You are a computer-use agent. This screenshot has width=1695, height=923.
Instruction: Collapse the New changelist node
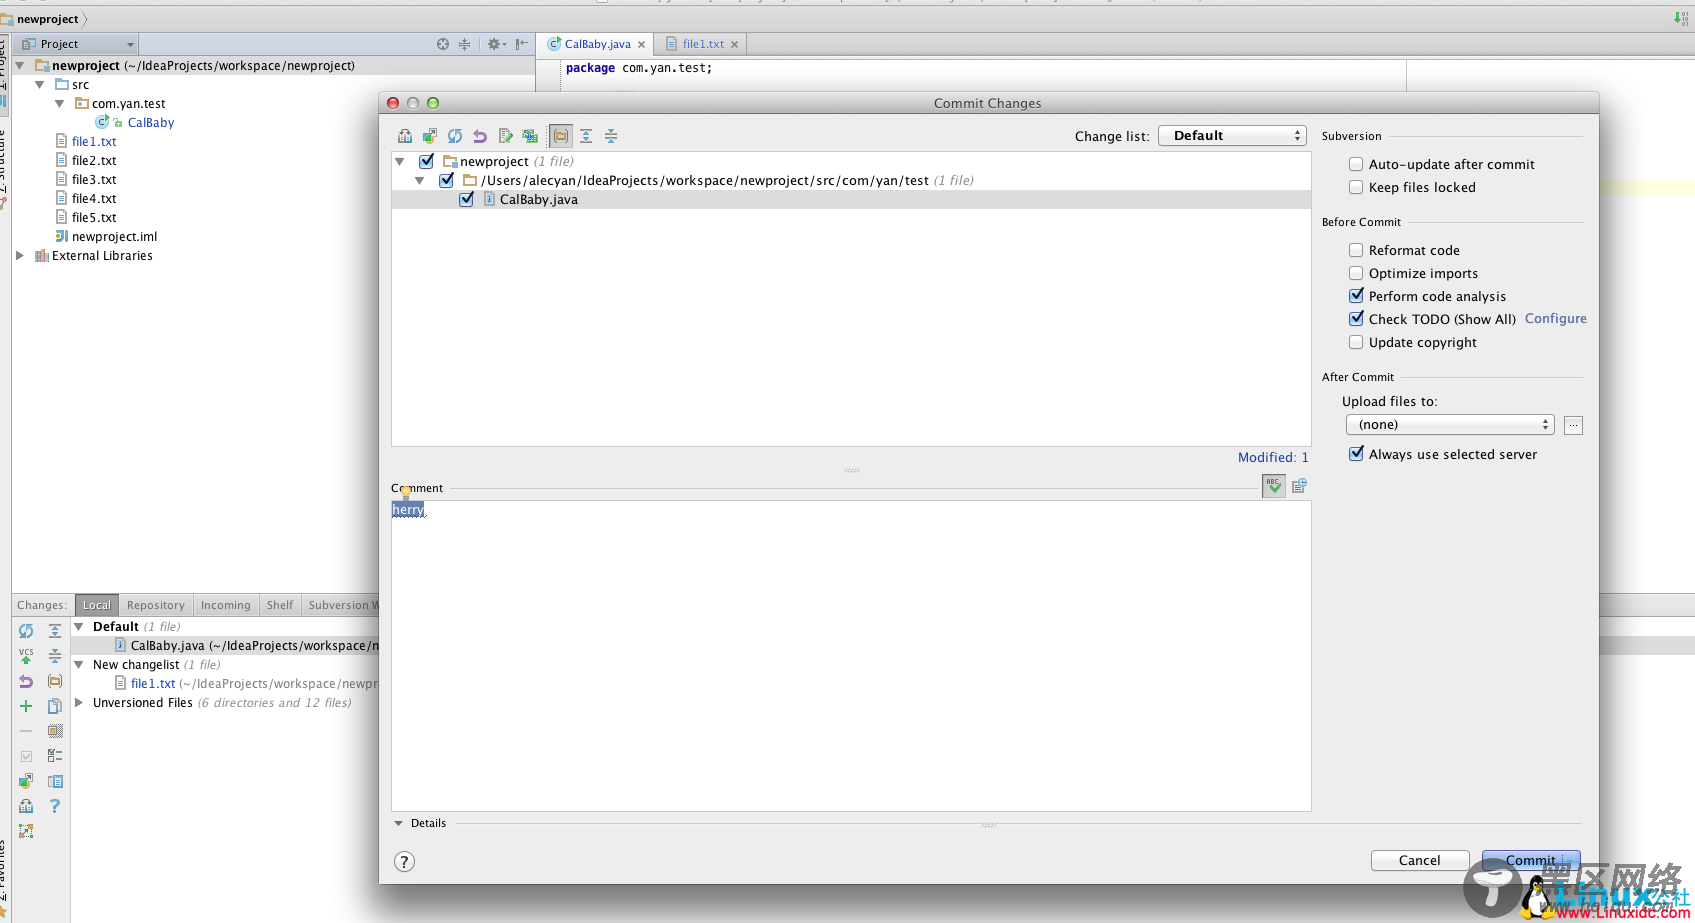coord(79,665)
